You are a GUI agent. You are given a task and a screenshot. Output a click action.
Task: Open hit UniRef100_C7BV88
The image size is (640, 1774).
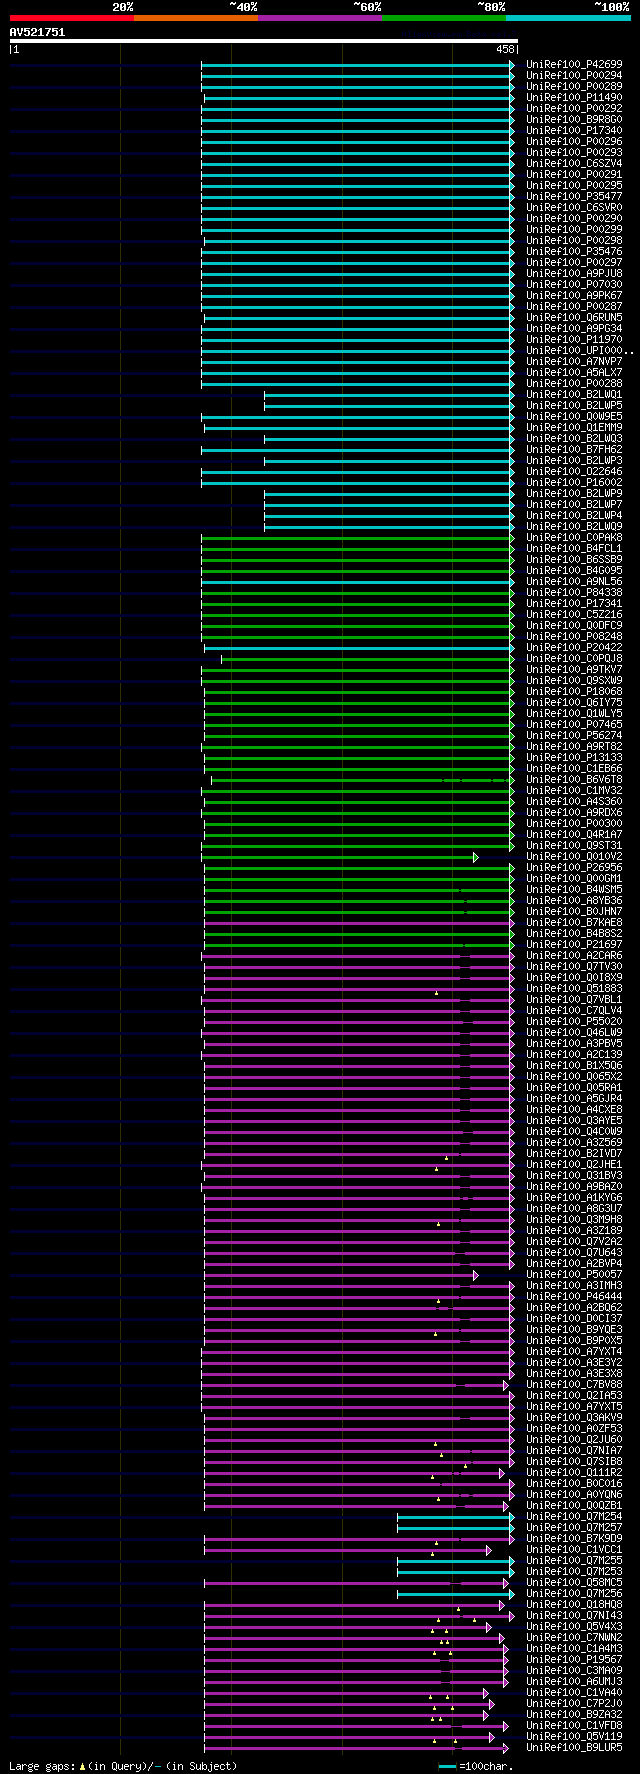[x=574, y=1385]
